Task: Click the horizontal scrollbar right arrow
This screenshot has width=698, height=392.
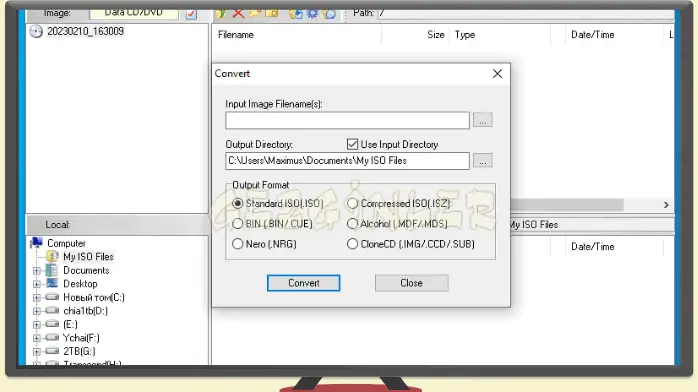Action: click(x=666, y=205)
